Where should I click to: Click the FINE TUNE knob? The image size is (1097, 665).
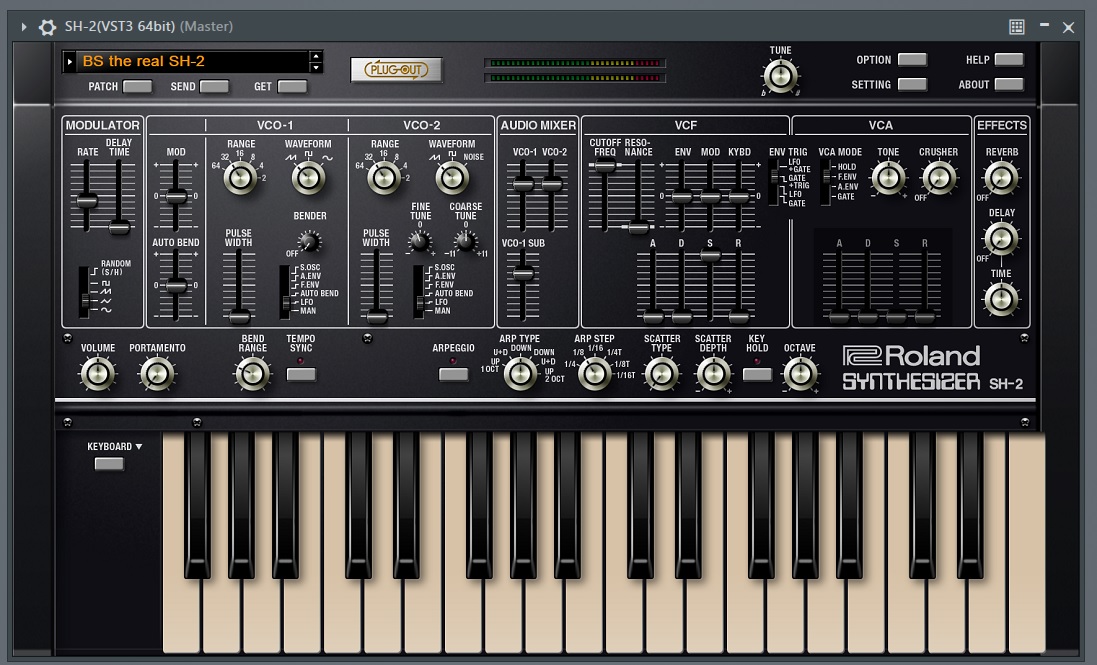[419, 242]
